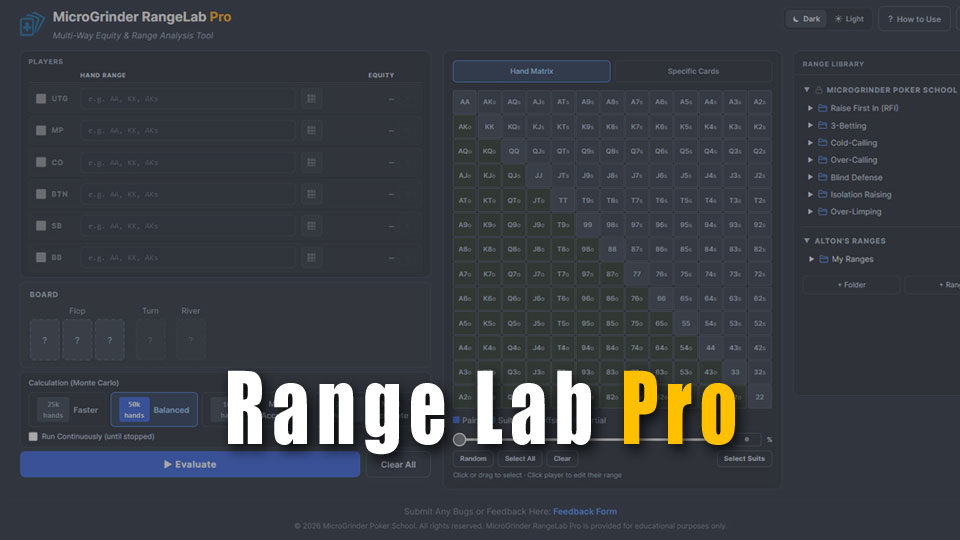This screenshot has height=540, width=960.
Task: Enable the MP player checkbox
Action: coord(41,130)
